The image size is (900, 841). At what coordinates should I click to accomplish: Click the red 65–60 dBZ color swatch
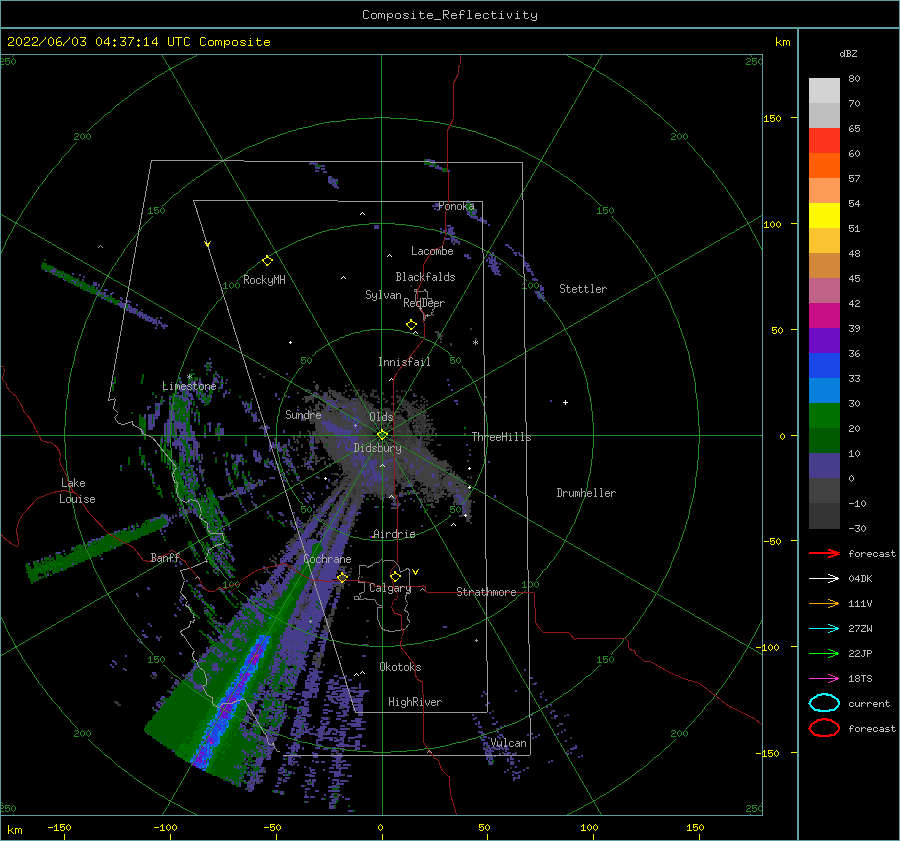click(x=824, y=141)
